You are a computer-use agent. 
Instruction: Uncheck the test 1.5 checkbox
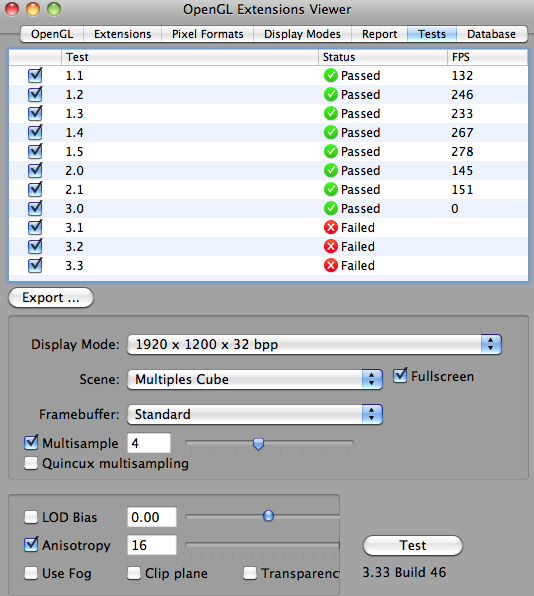click(x=35, y=151)
